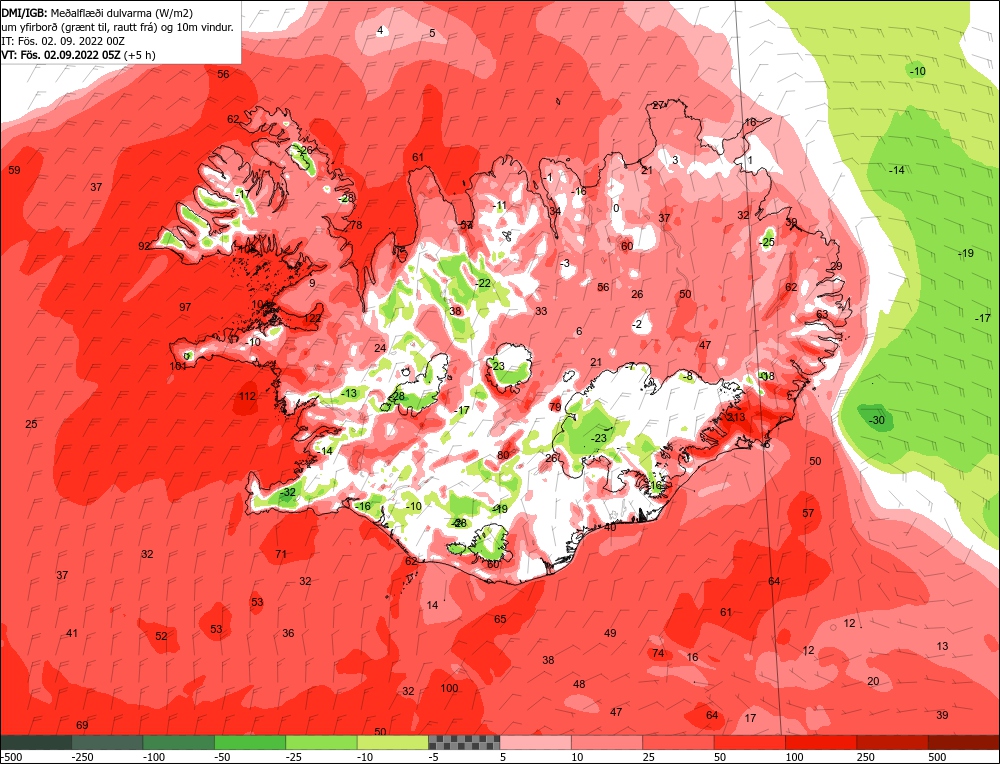The height and width of the screenshot is (764, 1000).
Task: Click the legend swatch between 25 and 50
Action: [679, 742]
